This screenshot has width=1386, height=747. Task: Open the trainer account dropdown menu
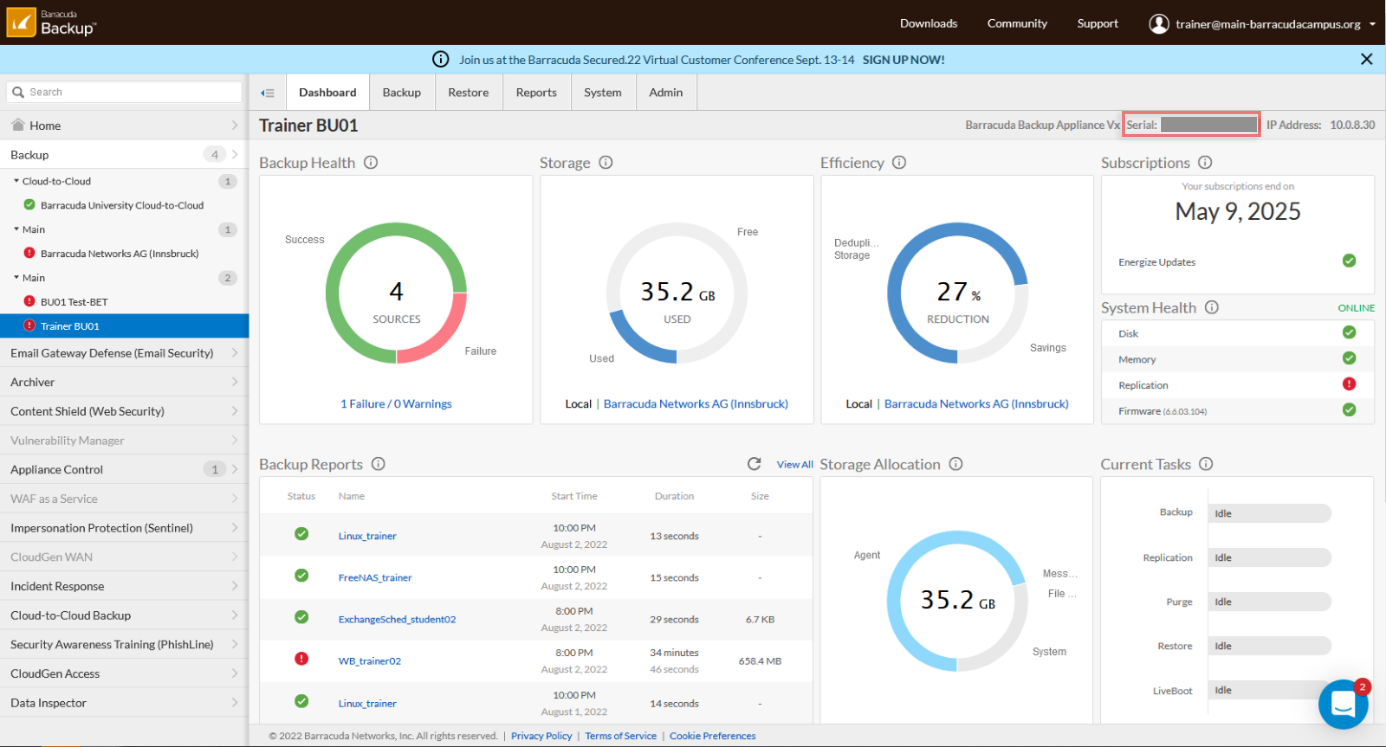click(x=1373, y=24)
